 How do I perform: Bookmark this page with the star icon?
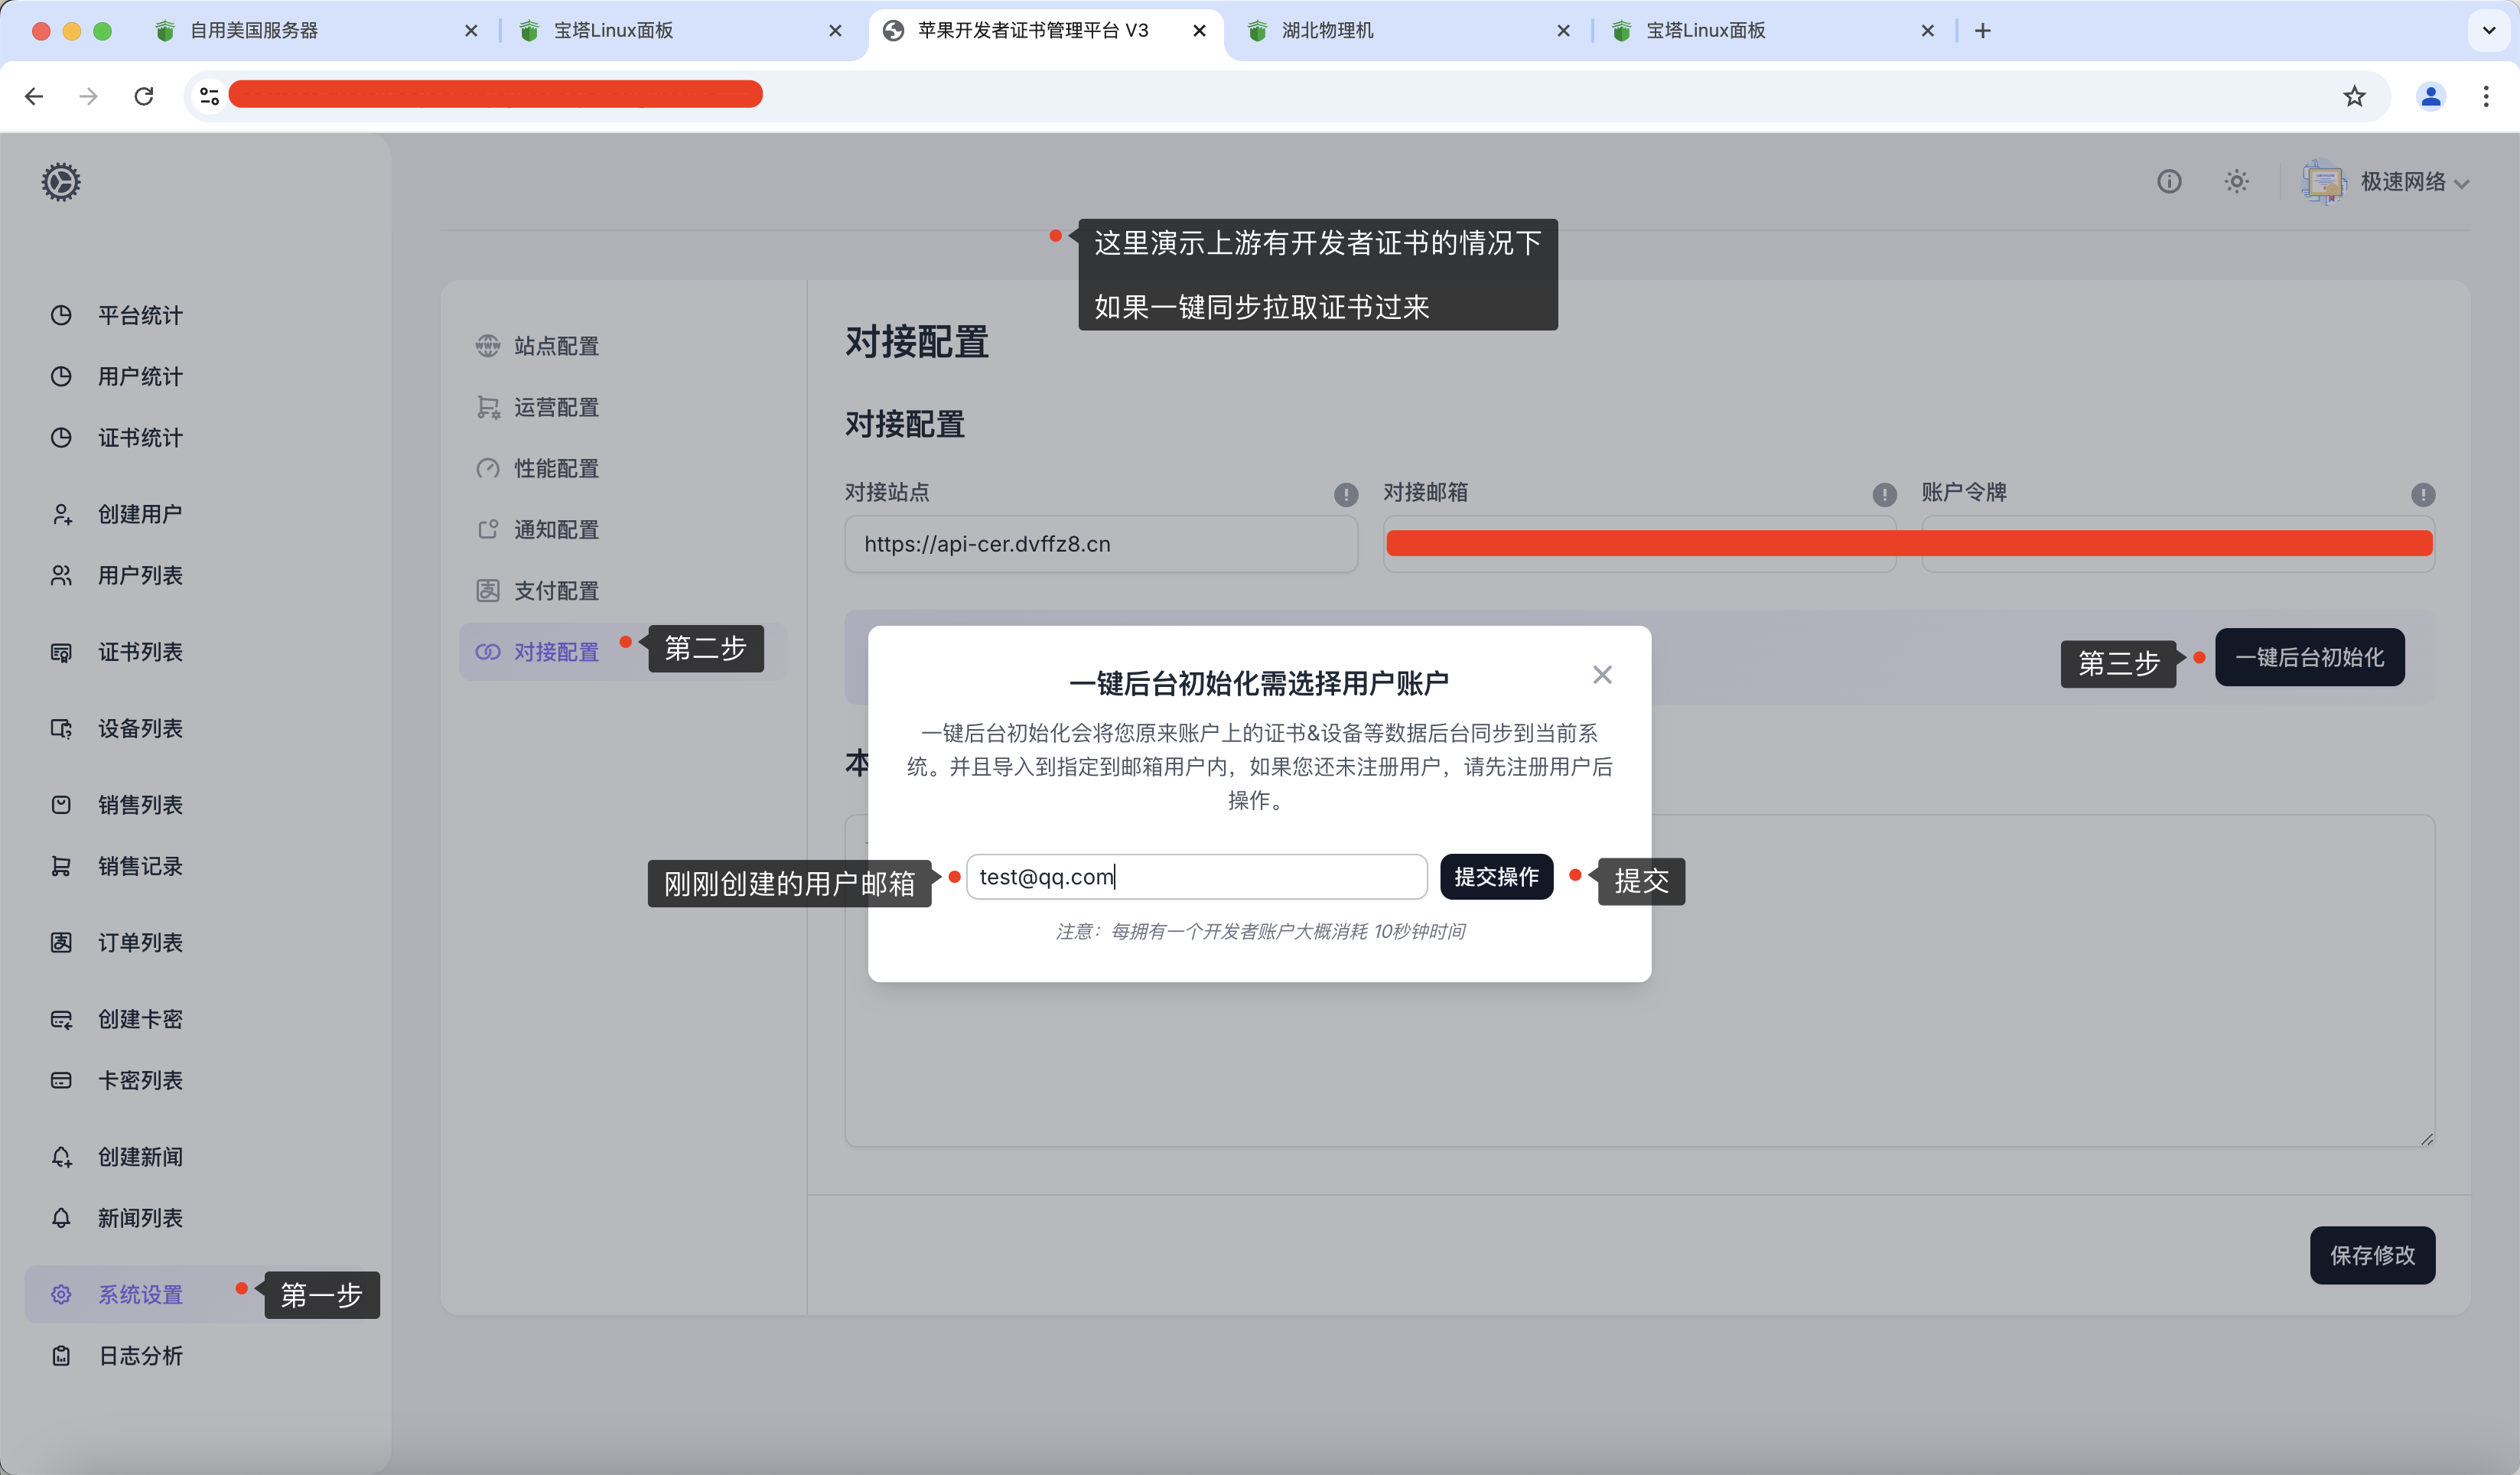tap(2354, 96)
